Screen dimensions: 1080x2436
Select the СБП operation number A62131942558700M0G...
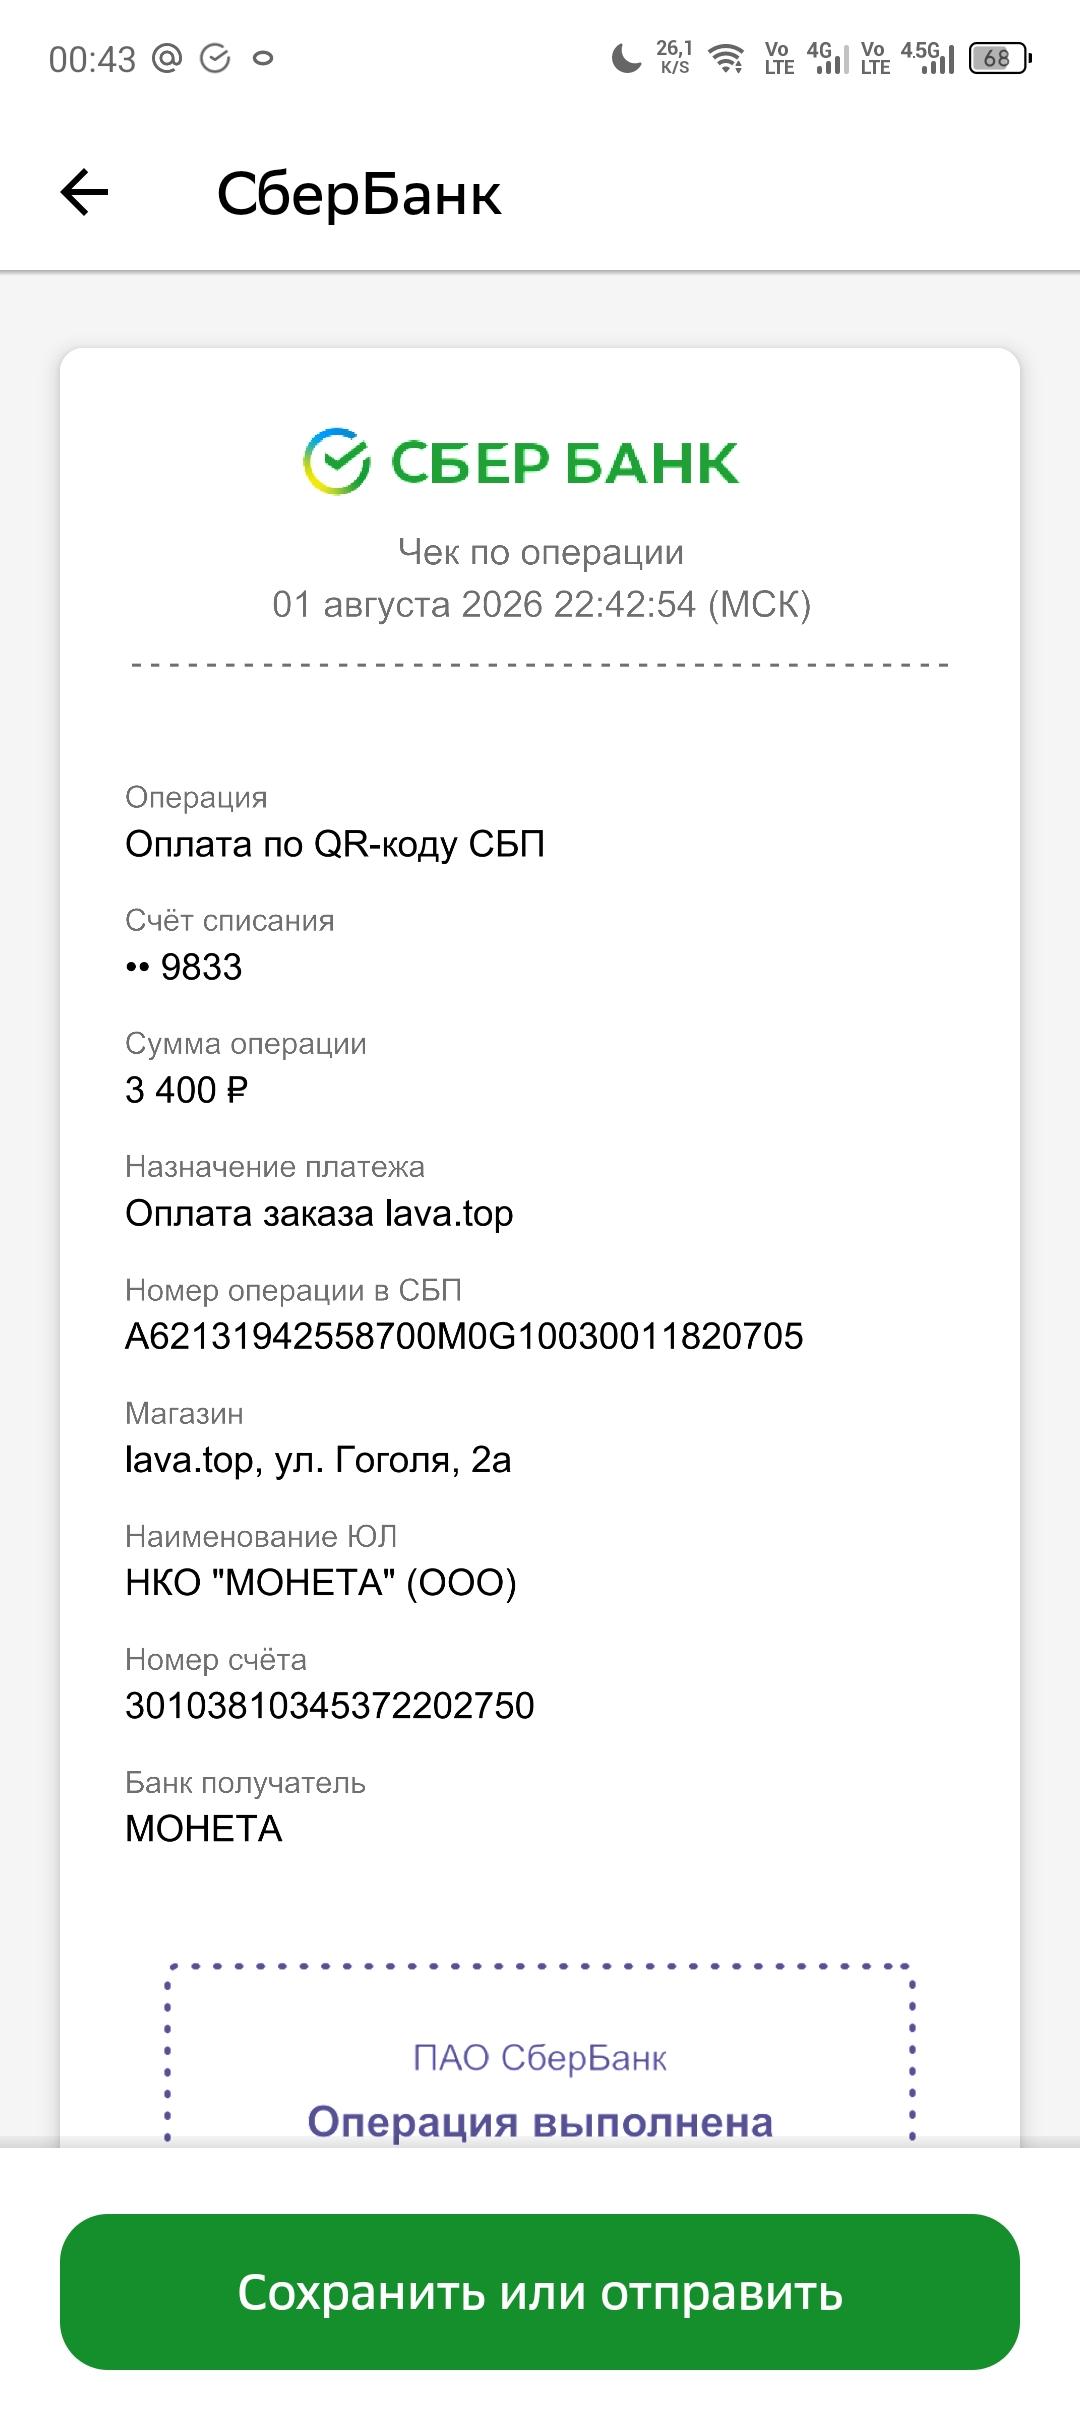click(464, 1336)
